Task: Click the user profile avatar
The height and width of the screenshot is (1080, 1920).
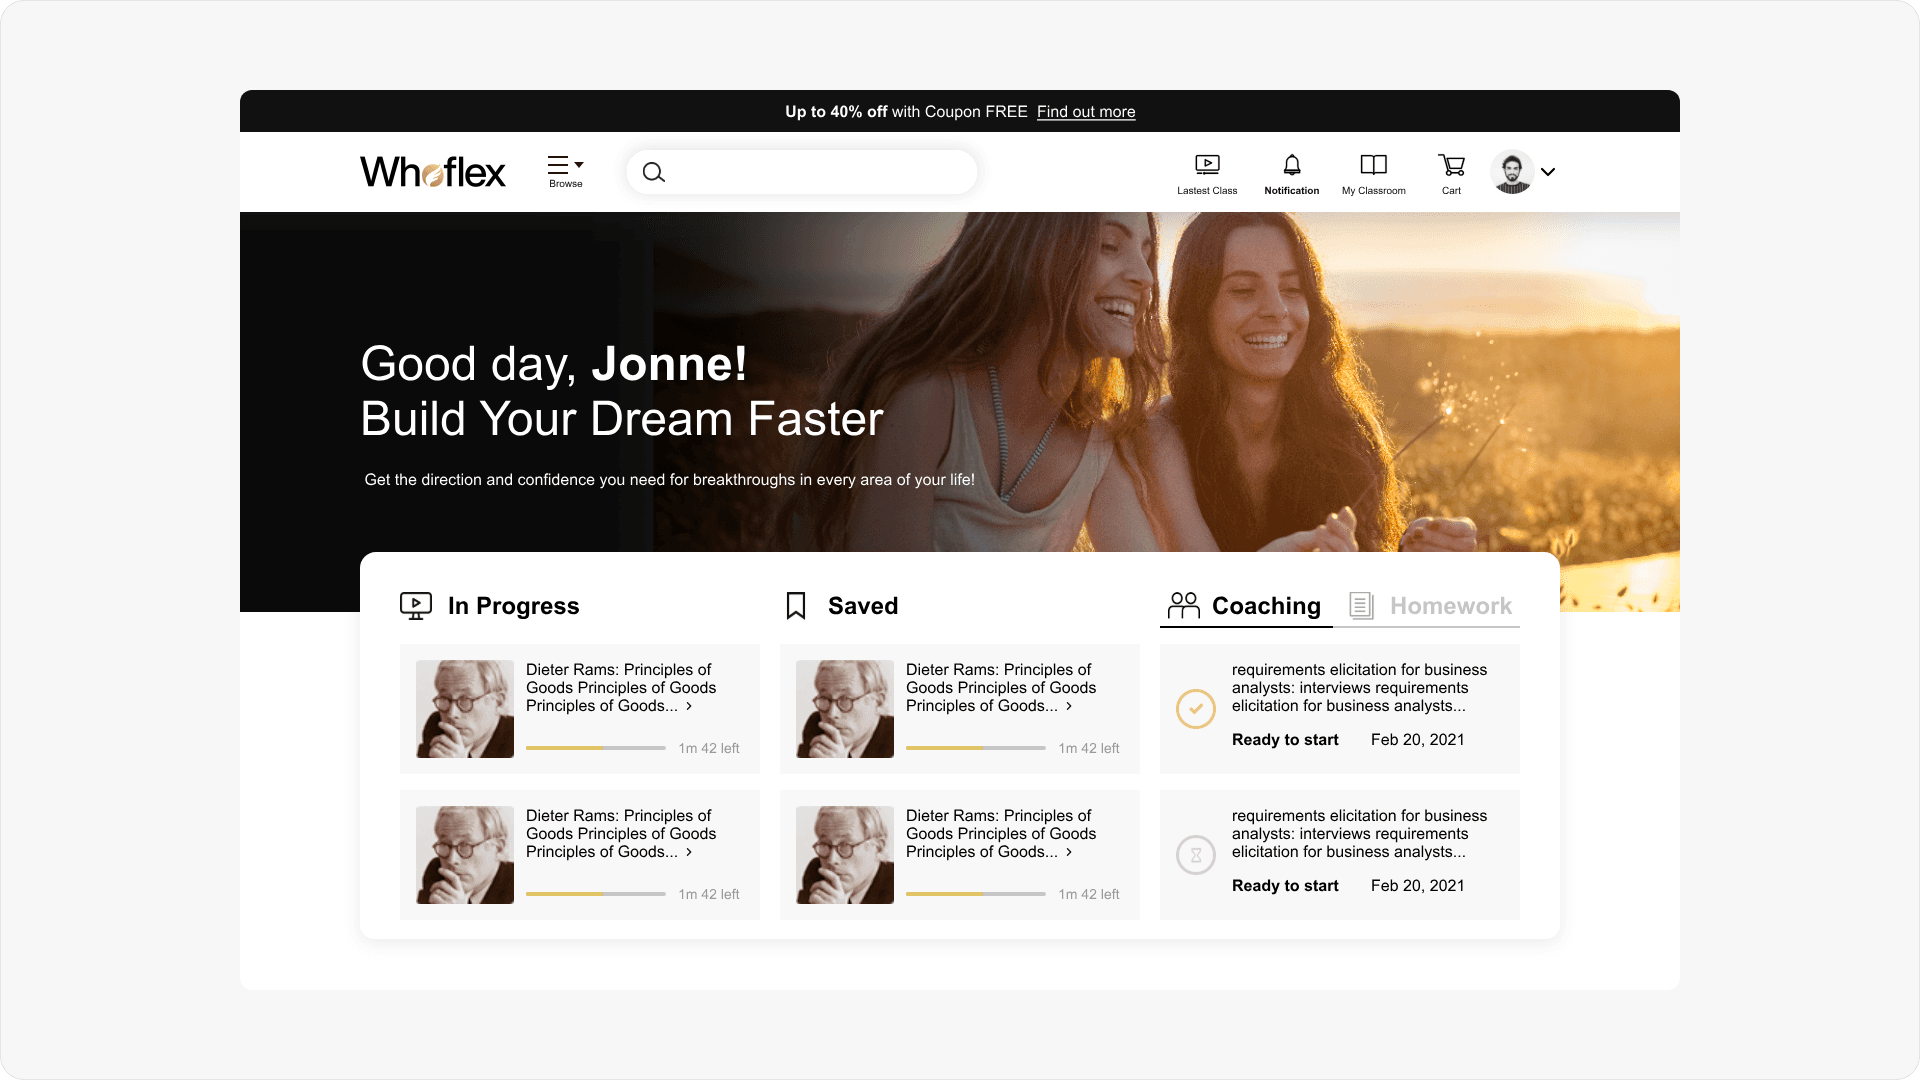Action: pyautogui.click(x=1512, y=172)
